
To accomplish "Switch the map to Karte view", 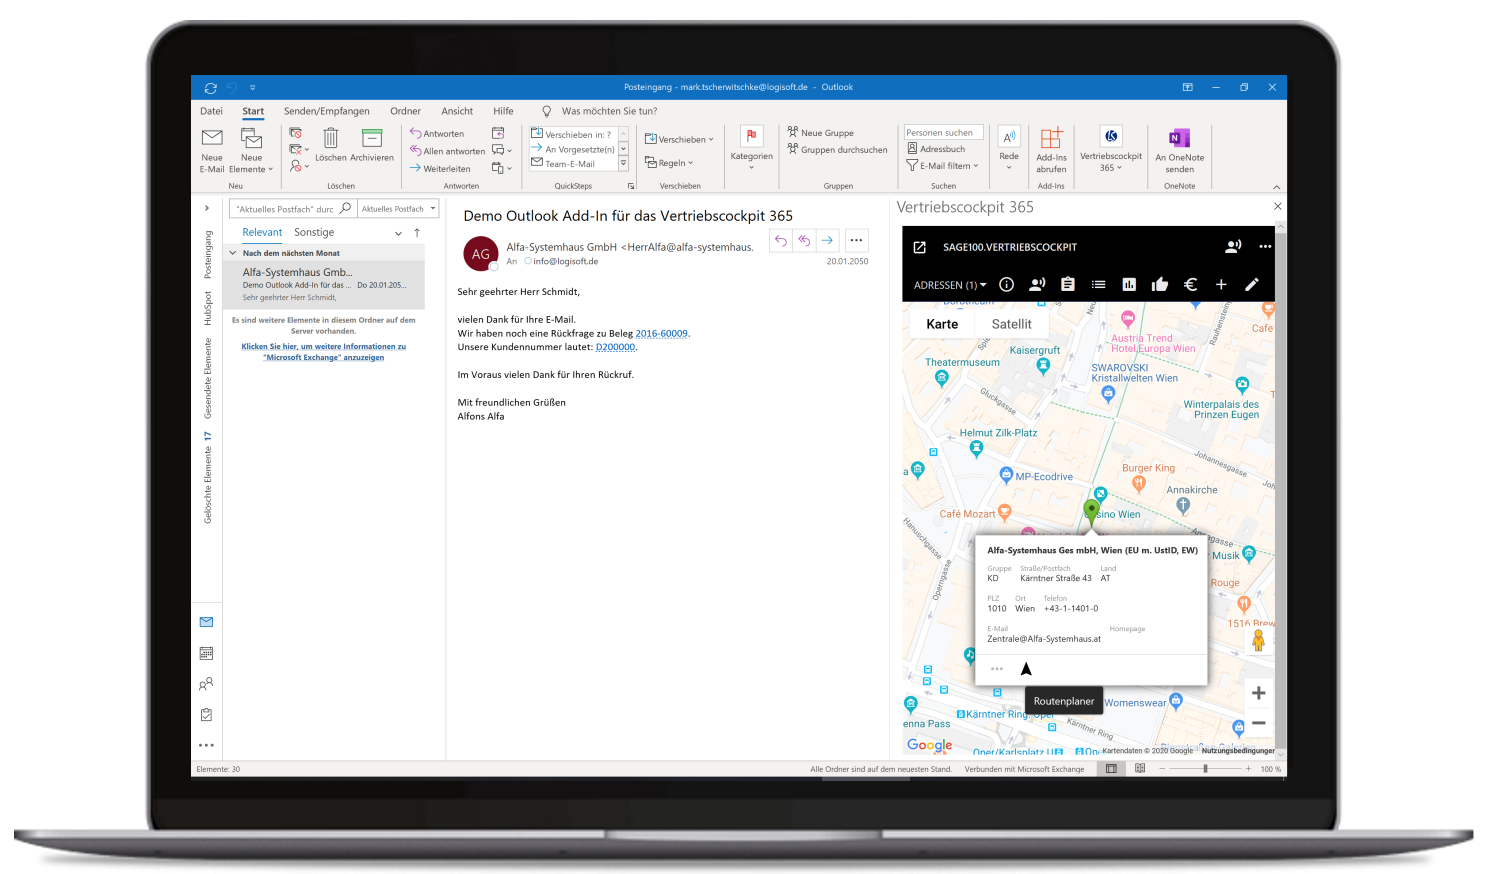I will pyautogui.click(x=942, y=324).
